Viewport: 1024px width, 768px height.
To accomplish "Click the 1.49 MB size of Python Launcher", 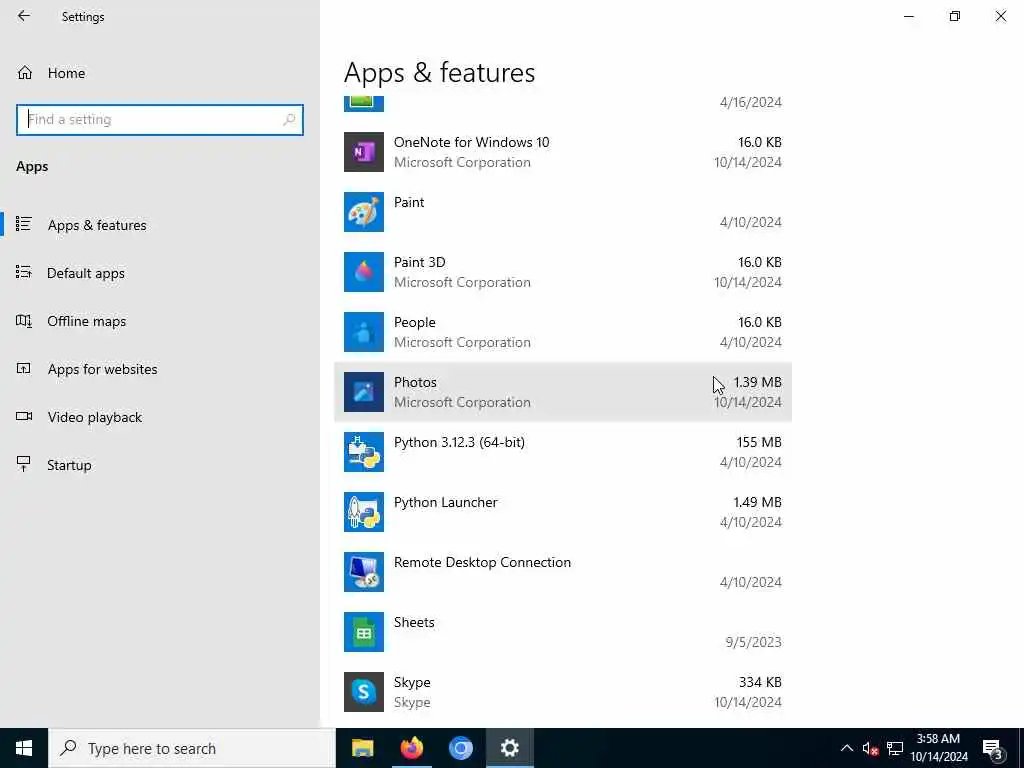I will (x=757, y=502).
